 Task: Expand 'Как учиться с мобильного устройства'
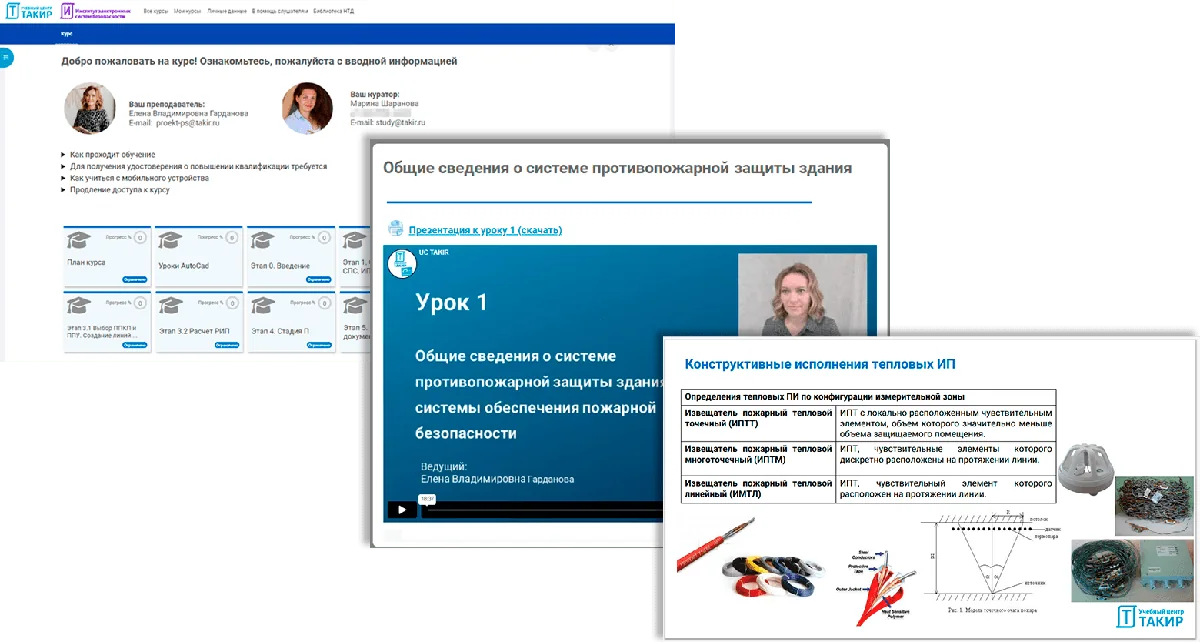[136, 177]
